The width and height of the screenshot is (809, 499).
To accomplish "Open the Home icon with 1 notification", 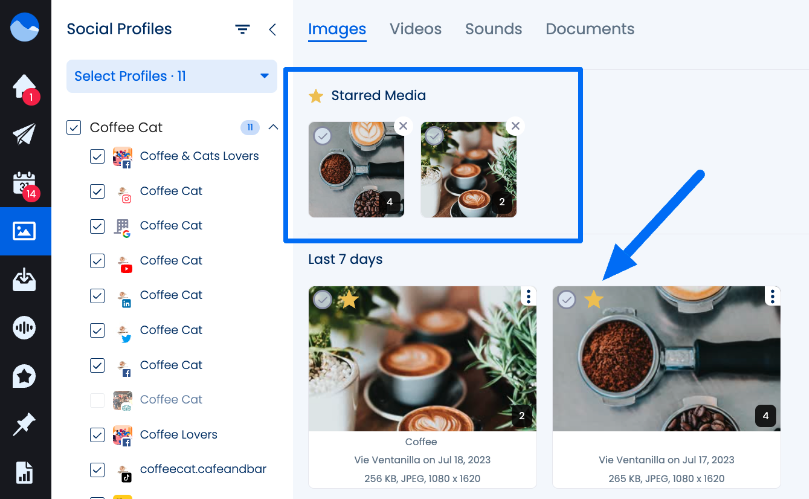I will coord(24,88).
